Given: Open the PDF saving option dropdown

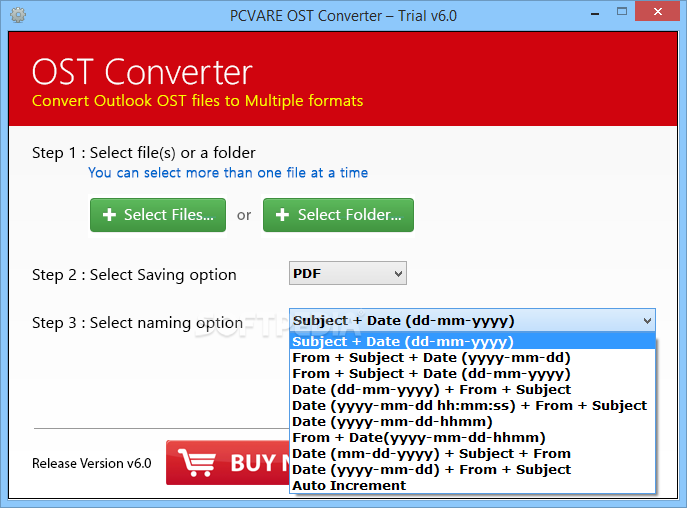Looking at the screenshot, I should (x=348, y=273).
